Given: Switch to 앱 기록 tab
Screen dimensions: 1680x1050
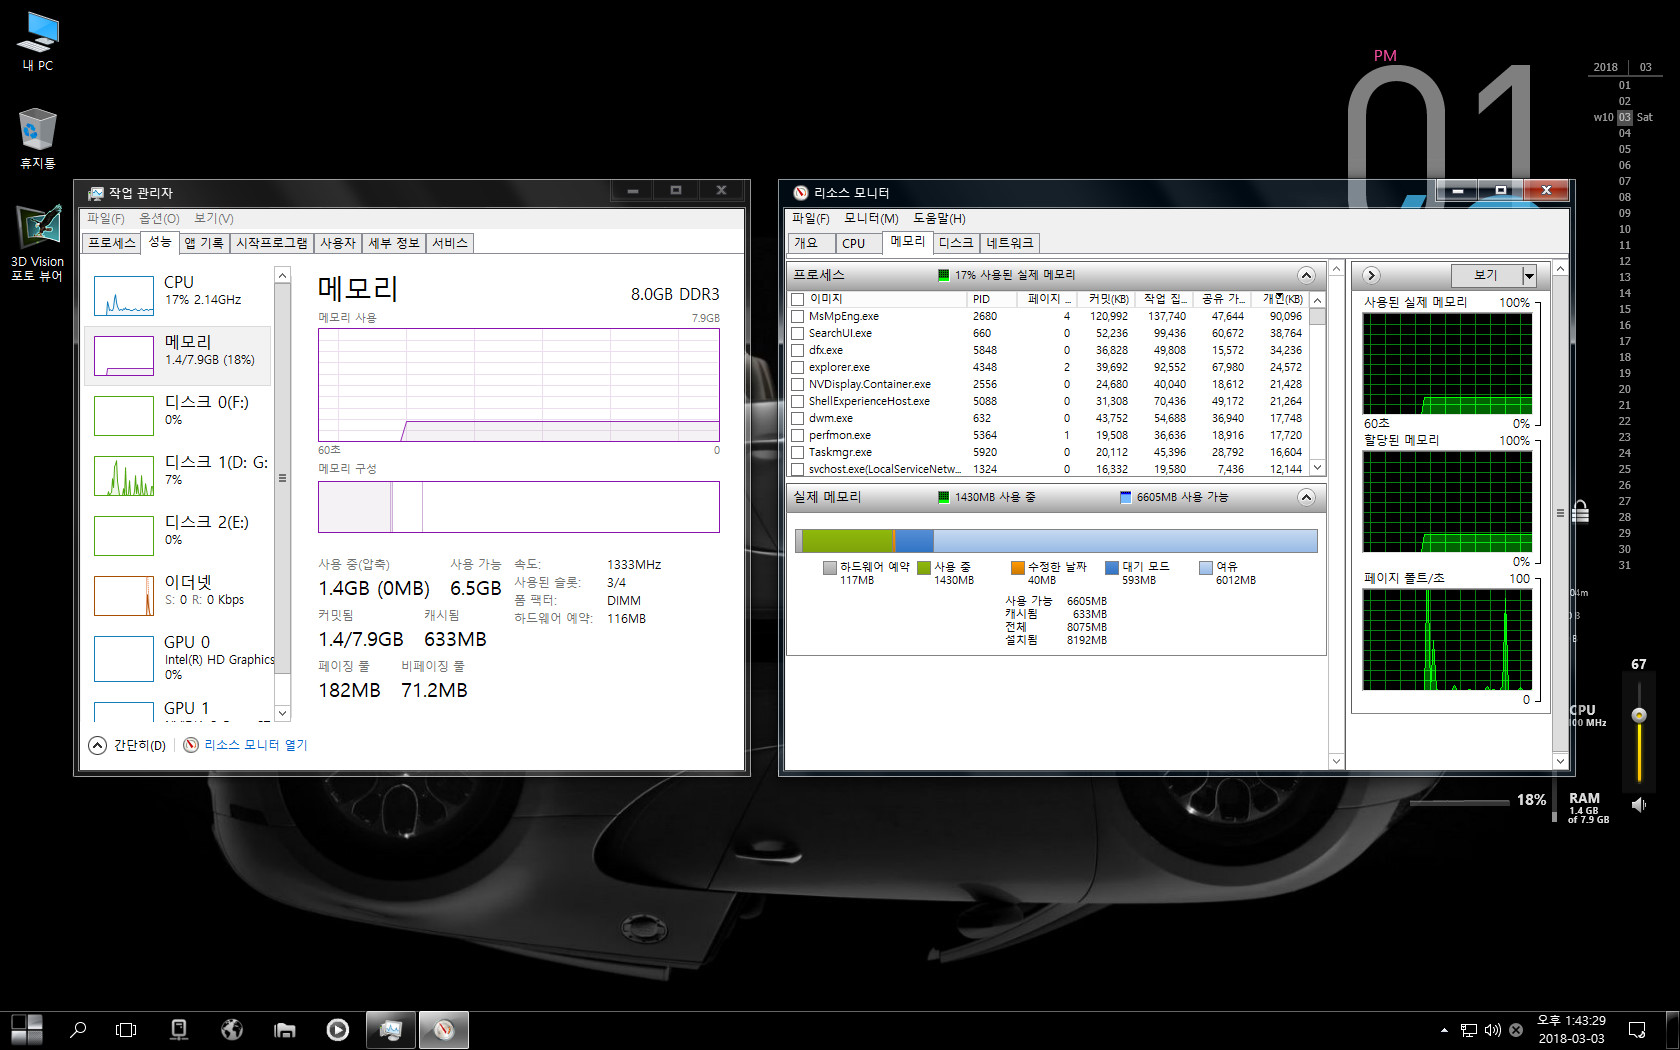Looking at the screenshot, I should [x=204, y=243].
